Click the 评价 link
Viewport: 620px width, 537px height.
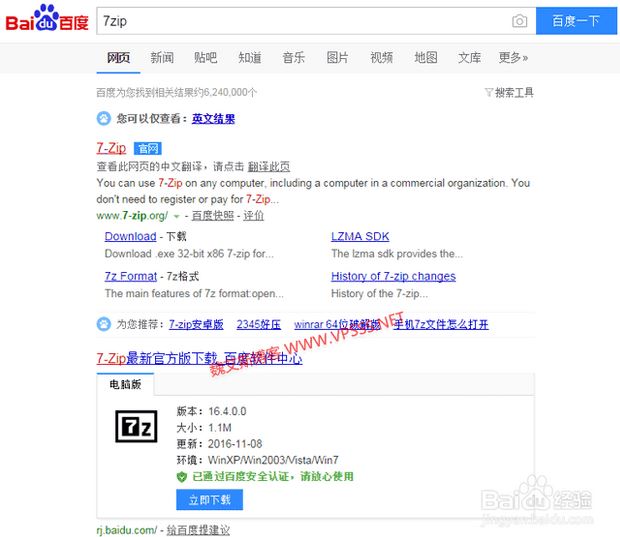tap(253, 216)
